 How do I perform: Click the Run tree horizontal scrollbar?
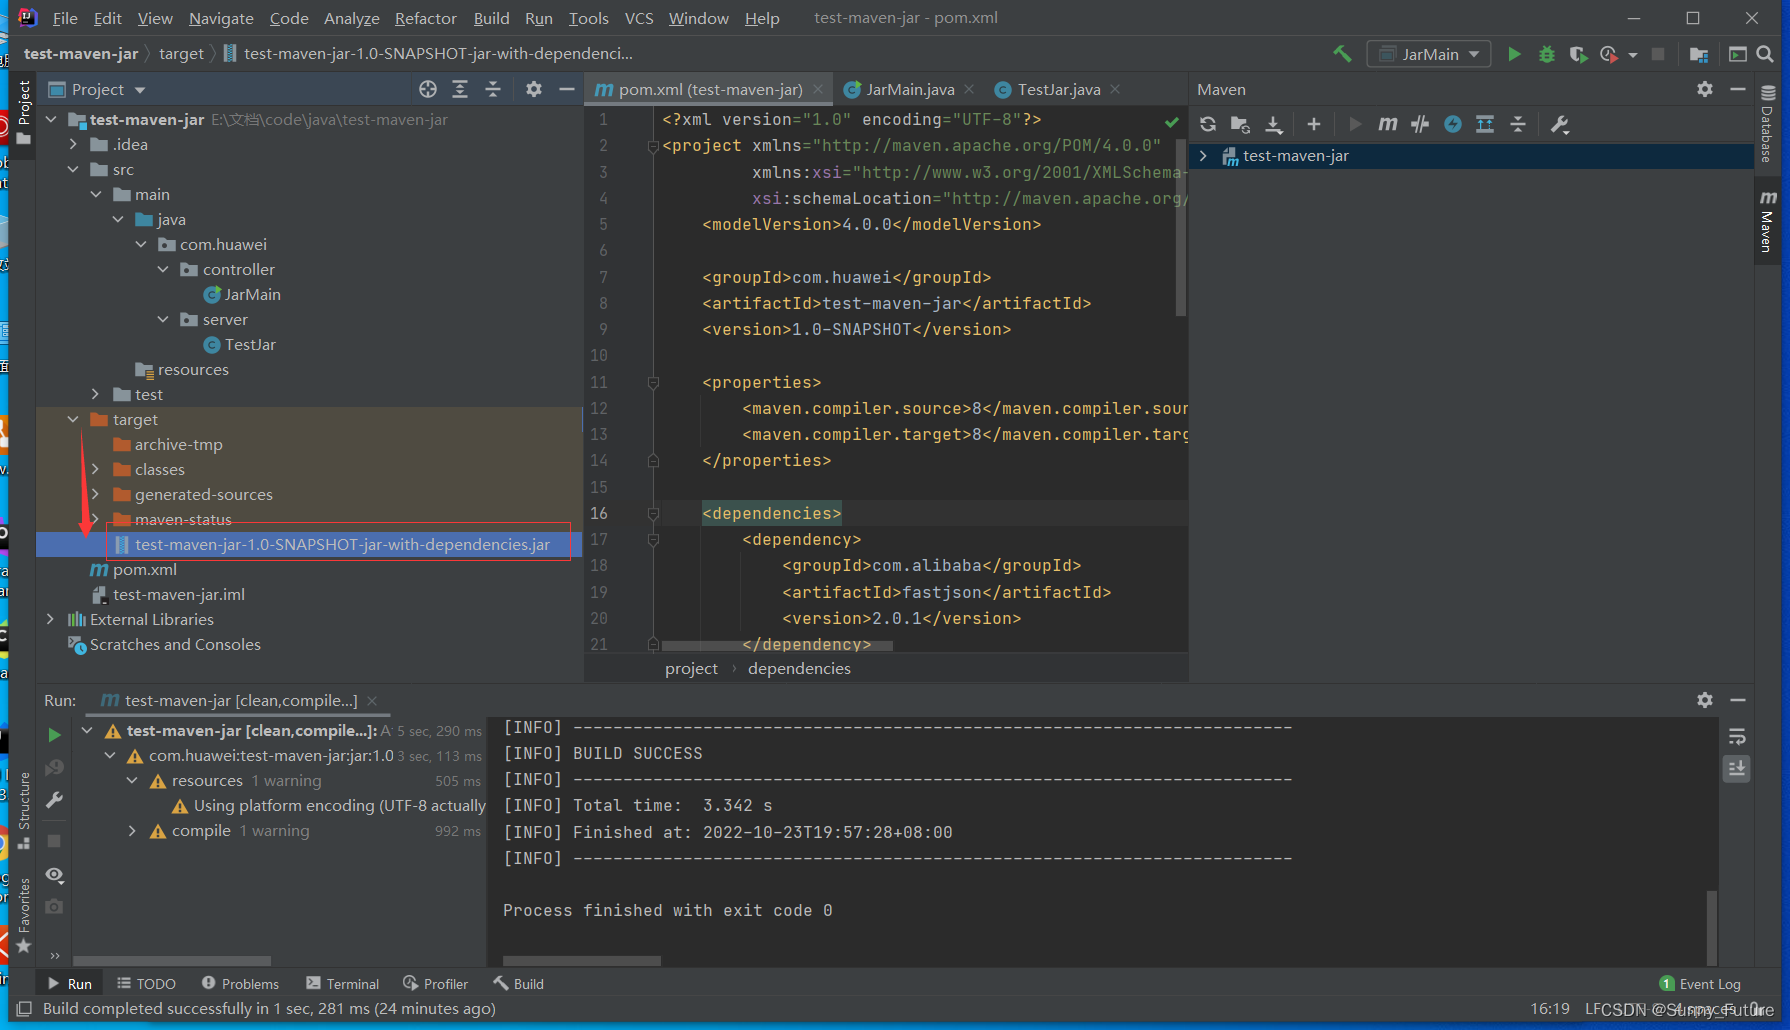(x=172, y=961)
